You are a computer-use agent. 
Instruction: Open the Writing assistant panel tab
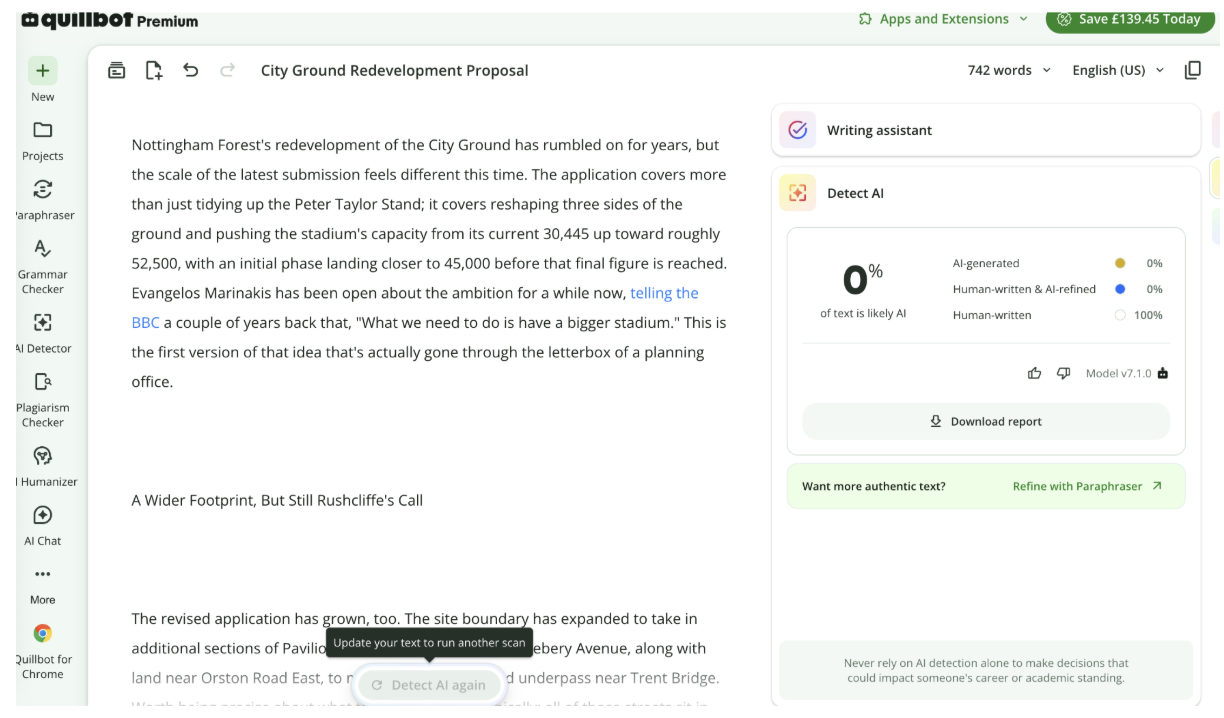click(986, 130)
